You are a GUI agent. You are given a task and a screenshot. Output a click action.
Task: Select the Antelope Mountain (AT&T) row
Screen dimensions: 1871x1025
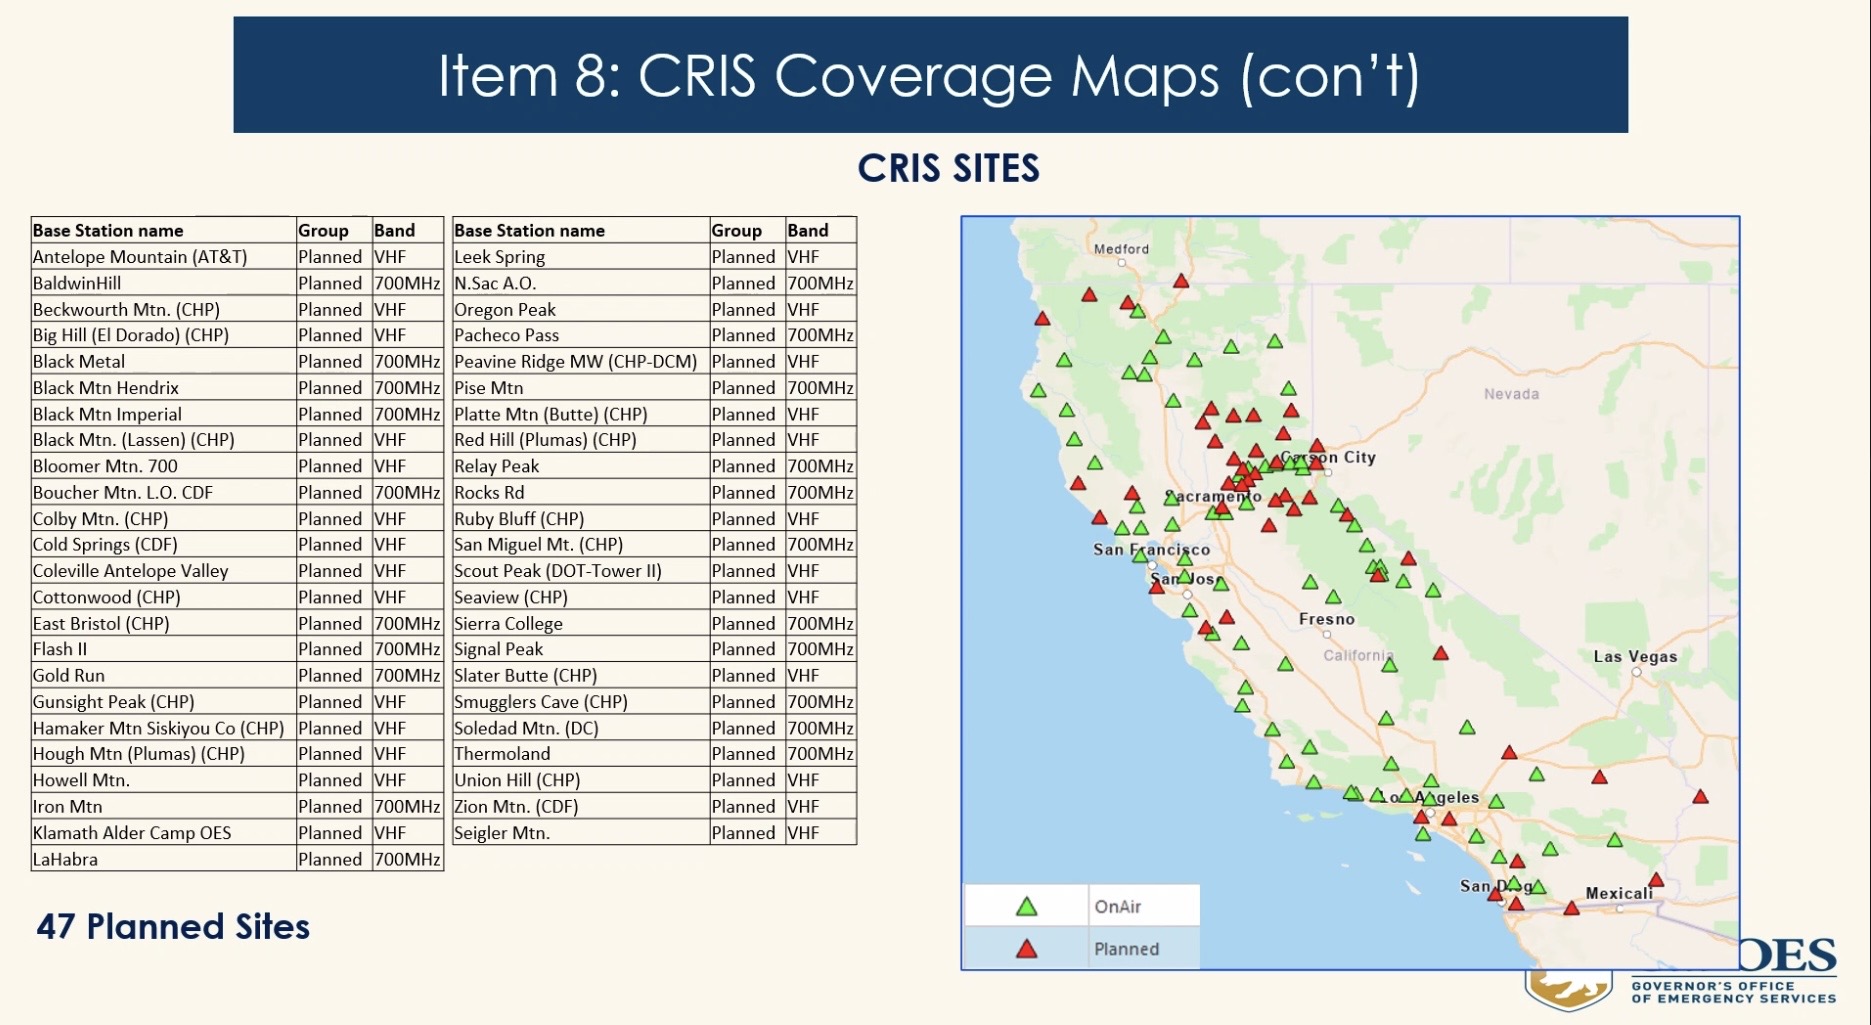(140, 257)
